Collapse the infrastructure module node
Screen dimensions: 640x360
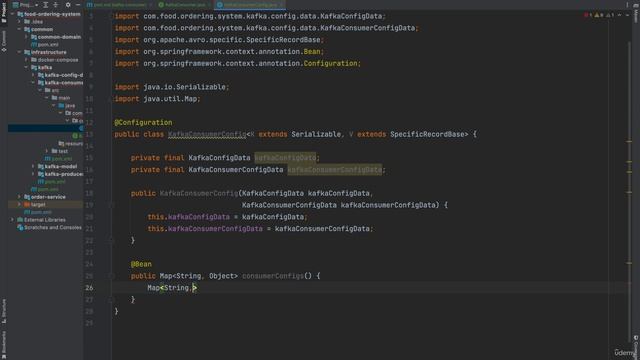(19, 52)
